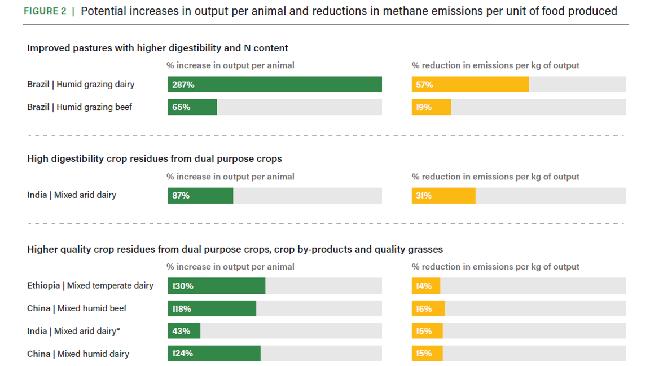Click the Brazil | Humid grazing dairy label
The image size is (650, 366).
click(81, 84)
